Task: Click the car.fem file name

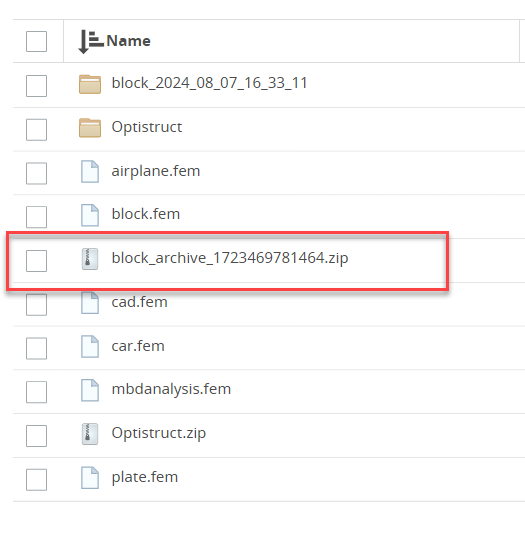Action: click(138, 346)
